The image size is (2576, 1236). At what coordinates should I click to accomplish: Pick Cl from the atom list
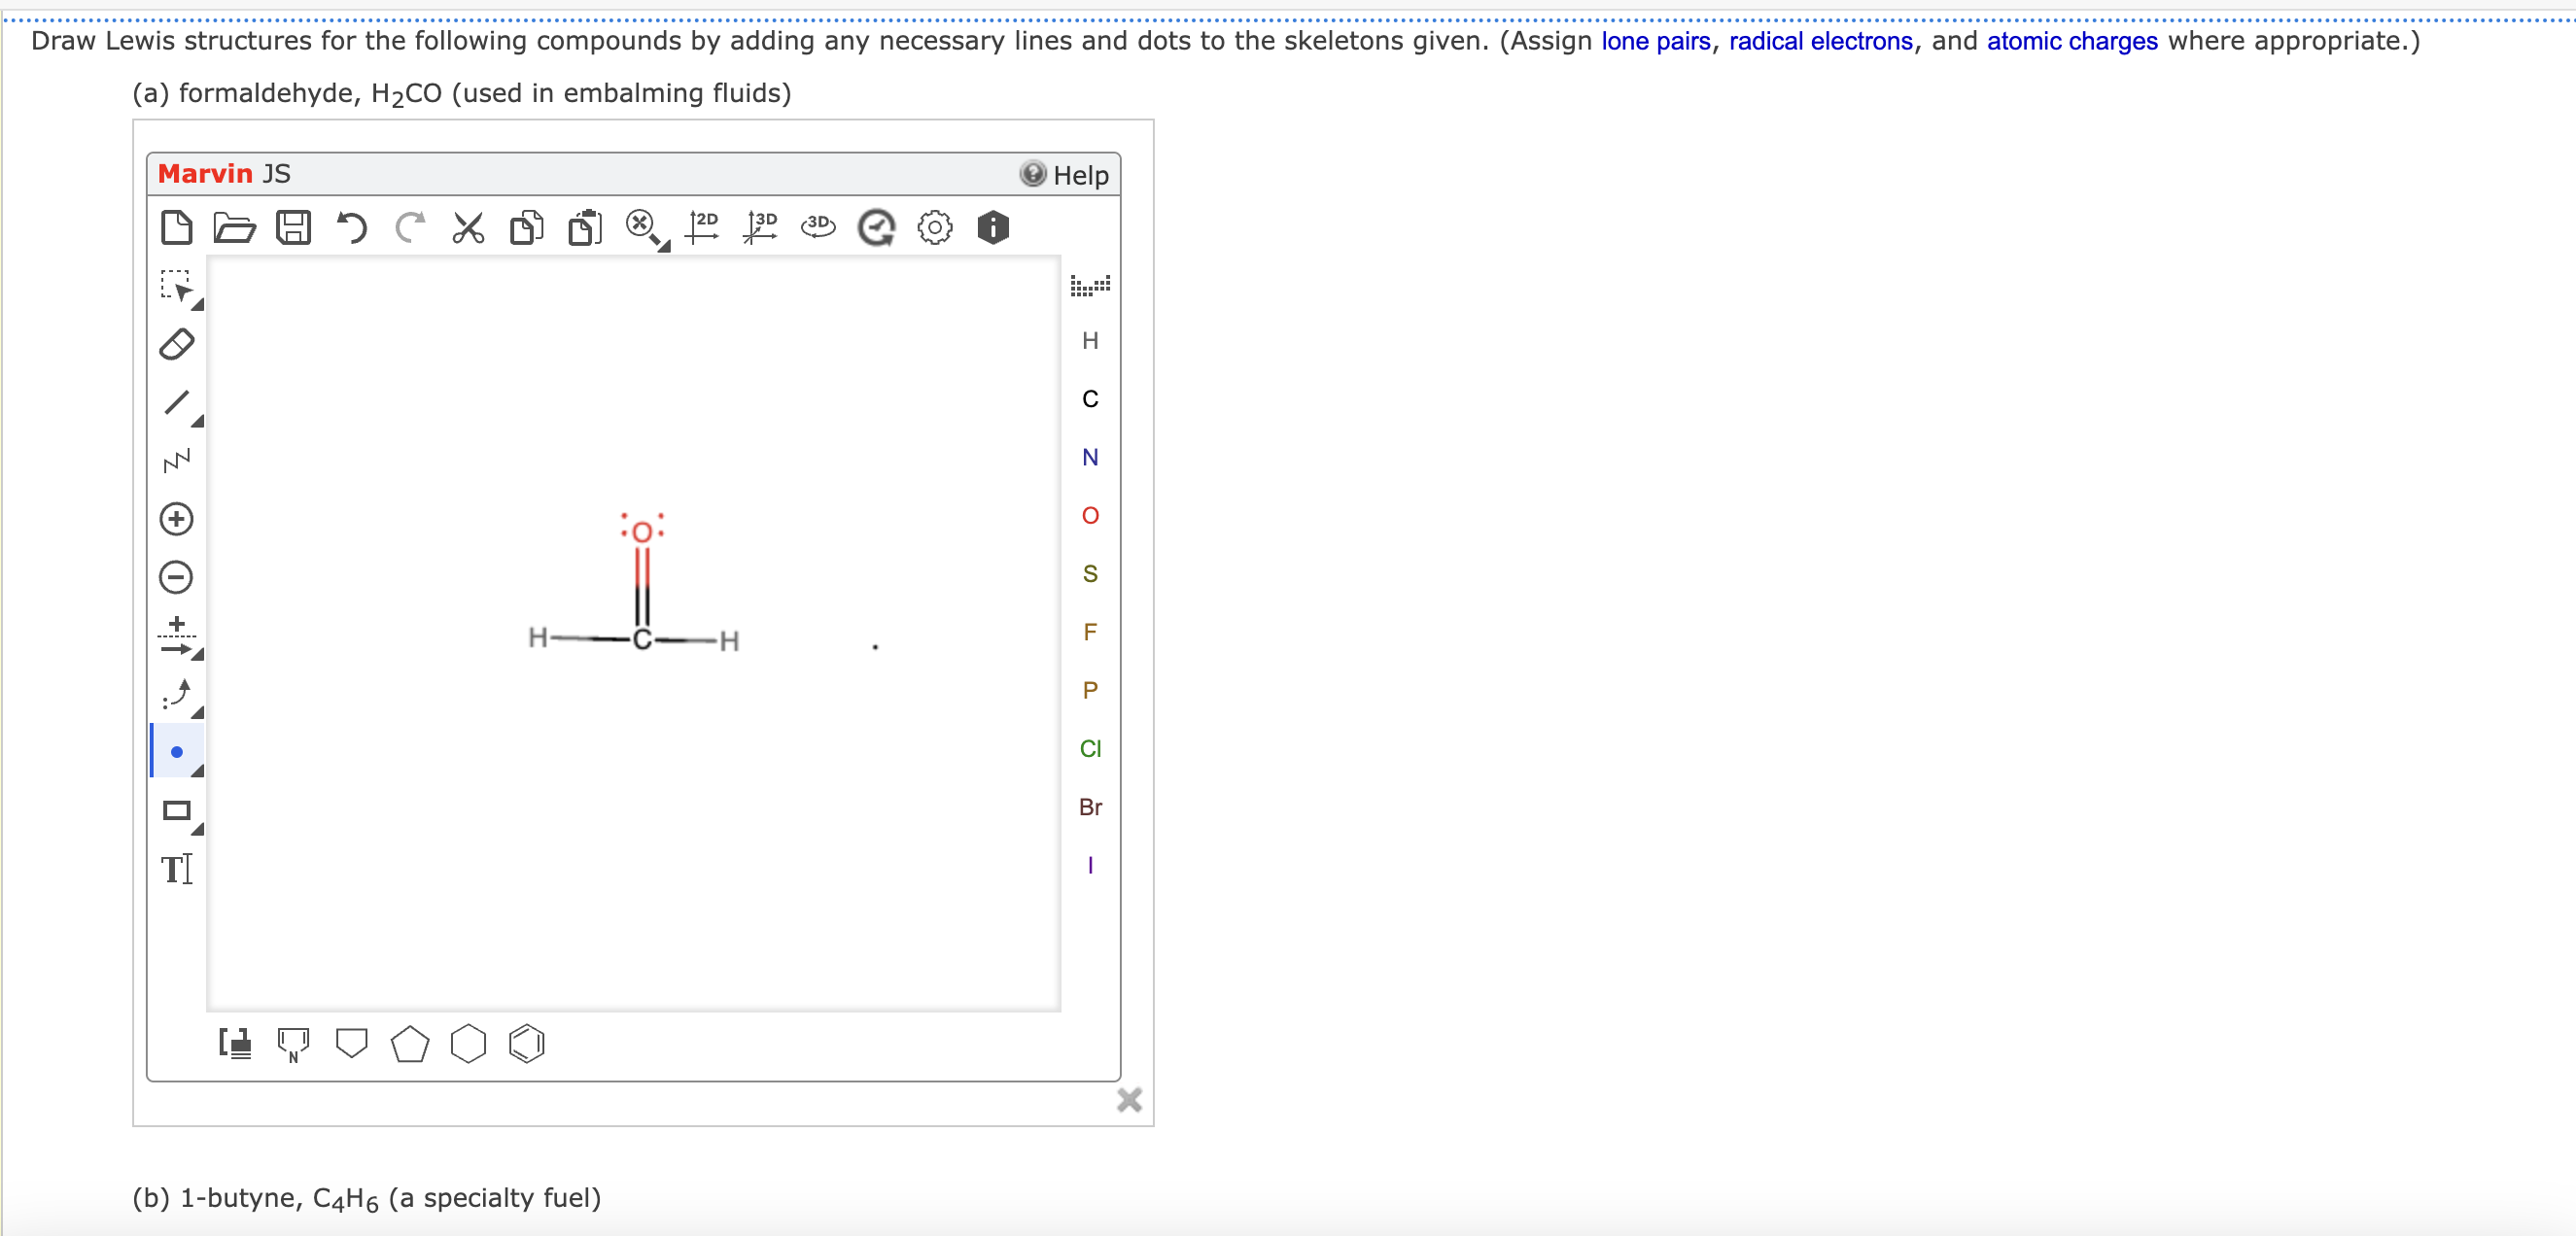(1089, 748)
